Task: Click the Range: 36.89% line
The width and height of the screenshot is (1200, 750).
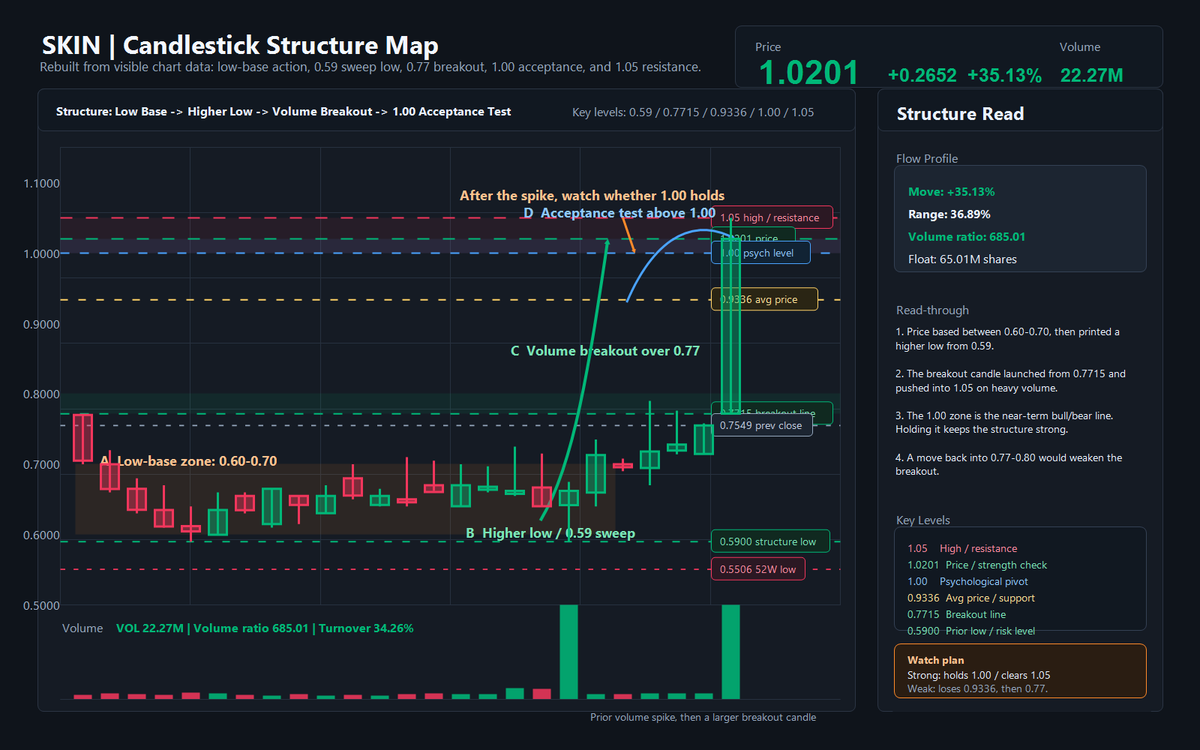Action: click(949, 214)
